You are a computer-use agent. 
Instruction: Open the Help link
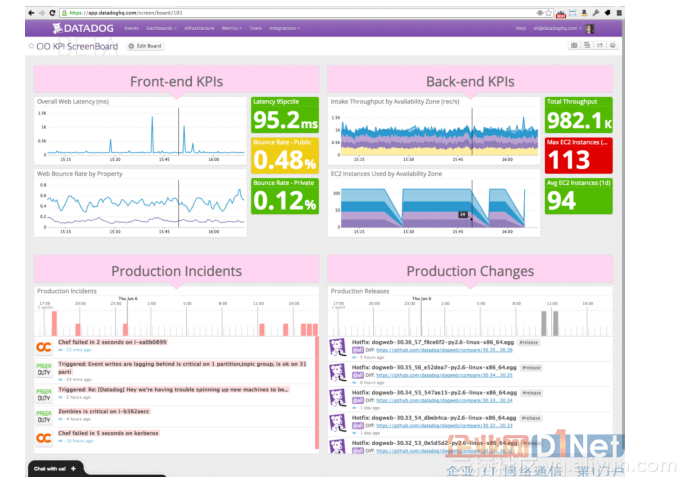tap(520, 28)
